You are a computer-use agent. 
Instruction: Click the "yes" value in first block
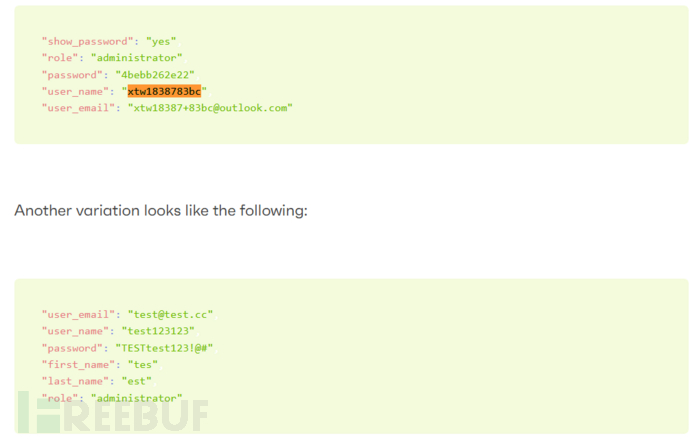pyautogui.click(x=161, y=41)
